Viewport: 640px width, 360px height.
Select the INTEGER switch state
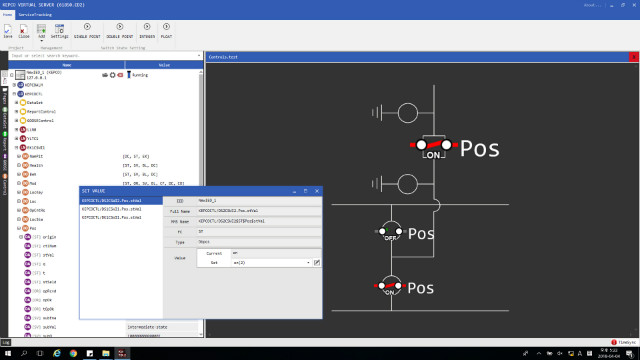tap(147, 31)
